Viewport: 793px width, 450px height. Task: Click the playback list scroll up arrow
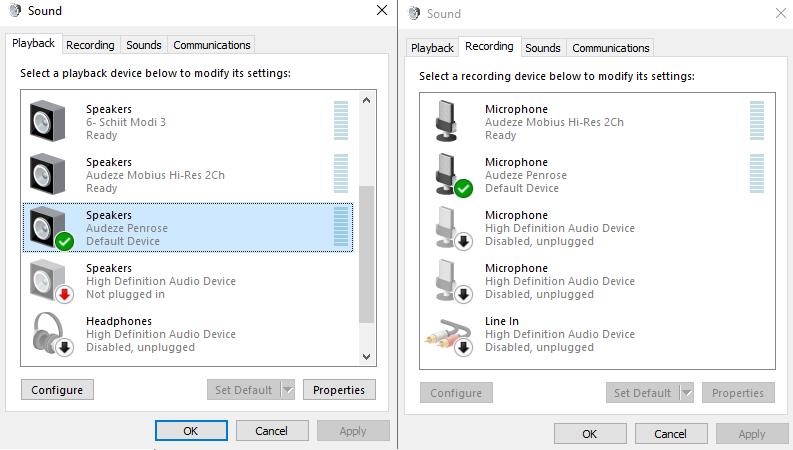pyautogui.click(x=367, y=100)
